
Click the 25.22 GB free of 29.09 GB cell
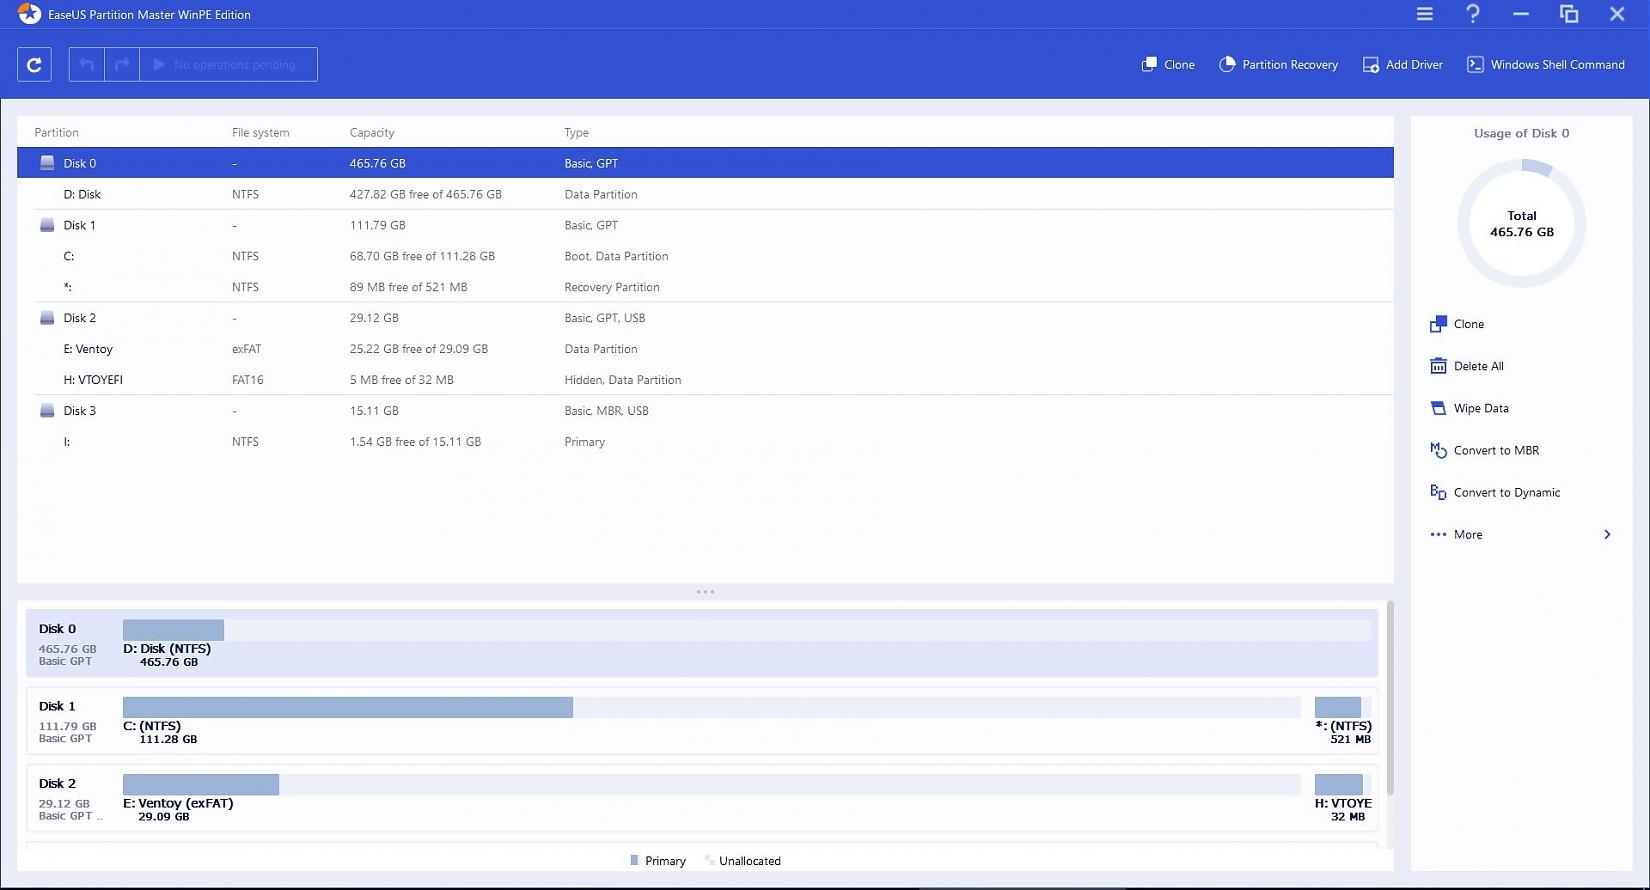click(x=419, y=349)
